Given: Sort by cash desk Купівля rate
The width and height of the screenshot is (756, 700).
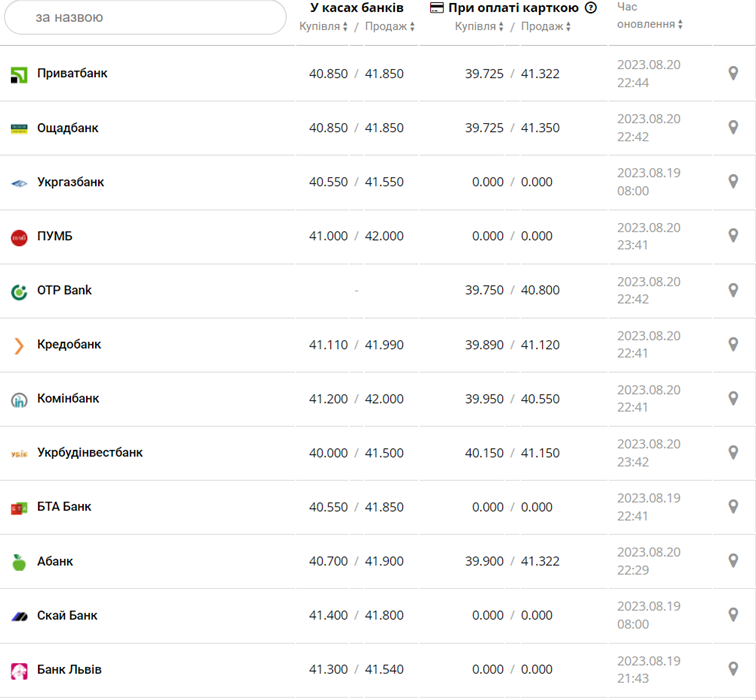Looking at the screenshot, I should [x=323, y=27].
